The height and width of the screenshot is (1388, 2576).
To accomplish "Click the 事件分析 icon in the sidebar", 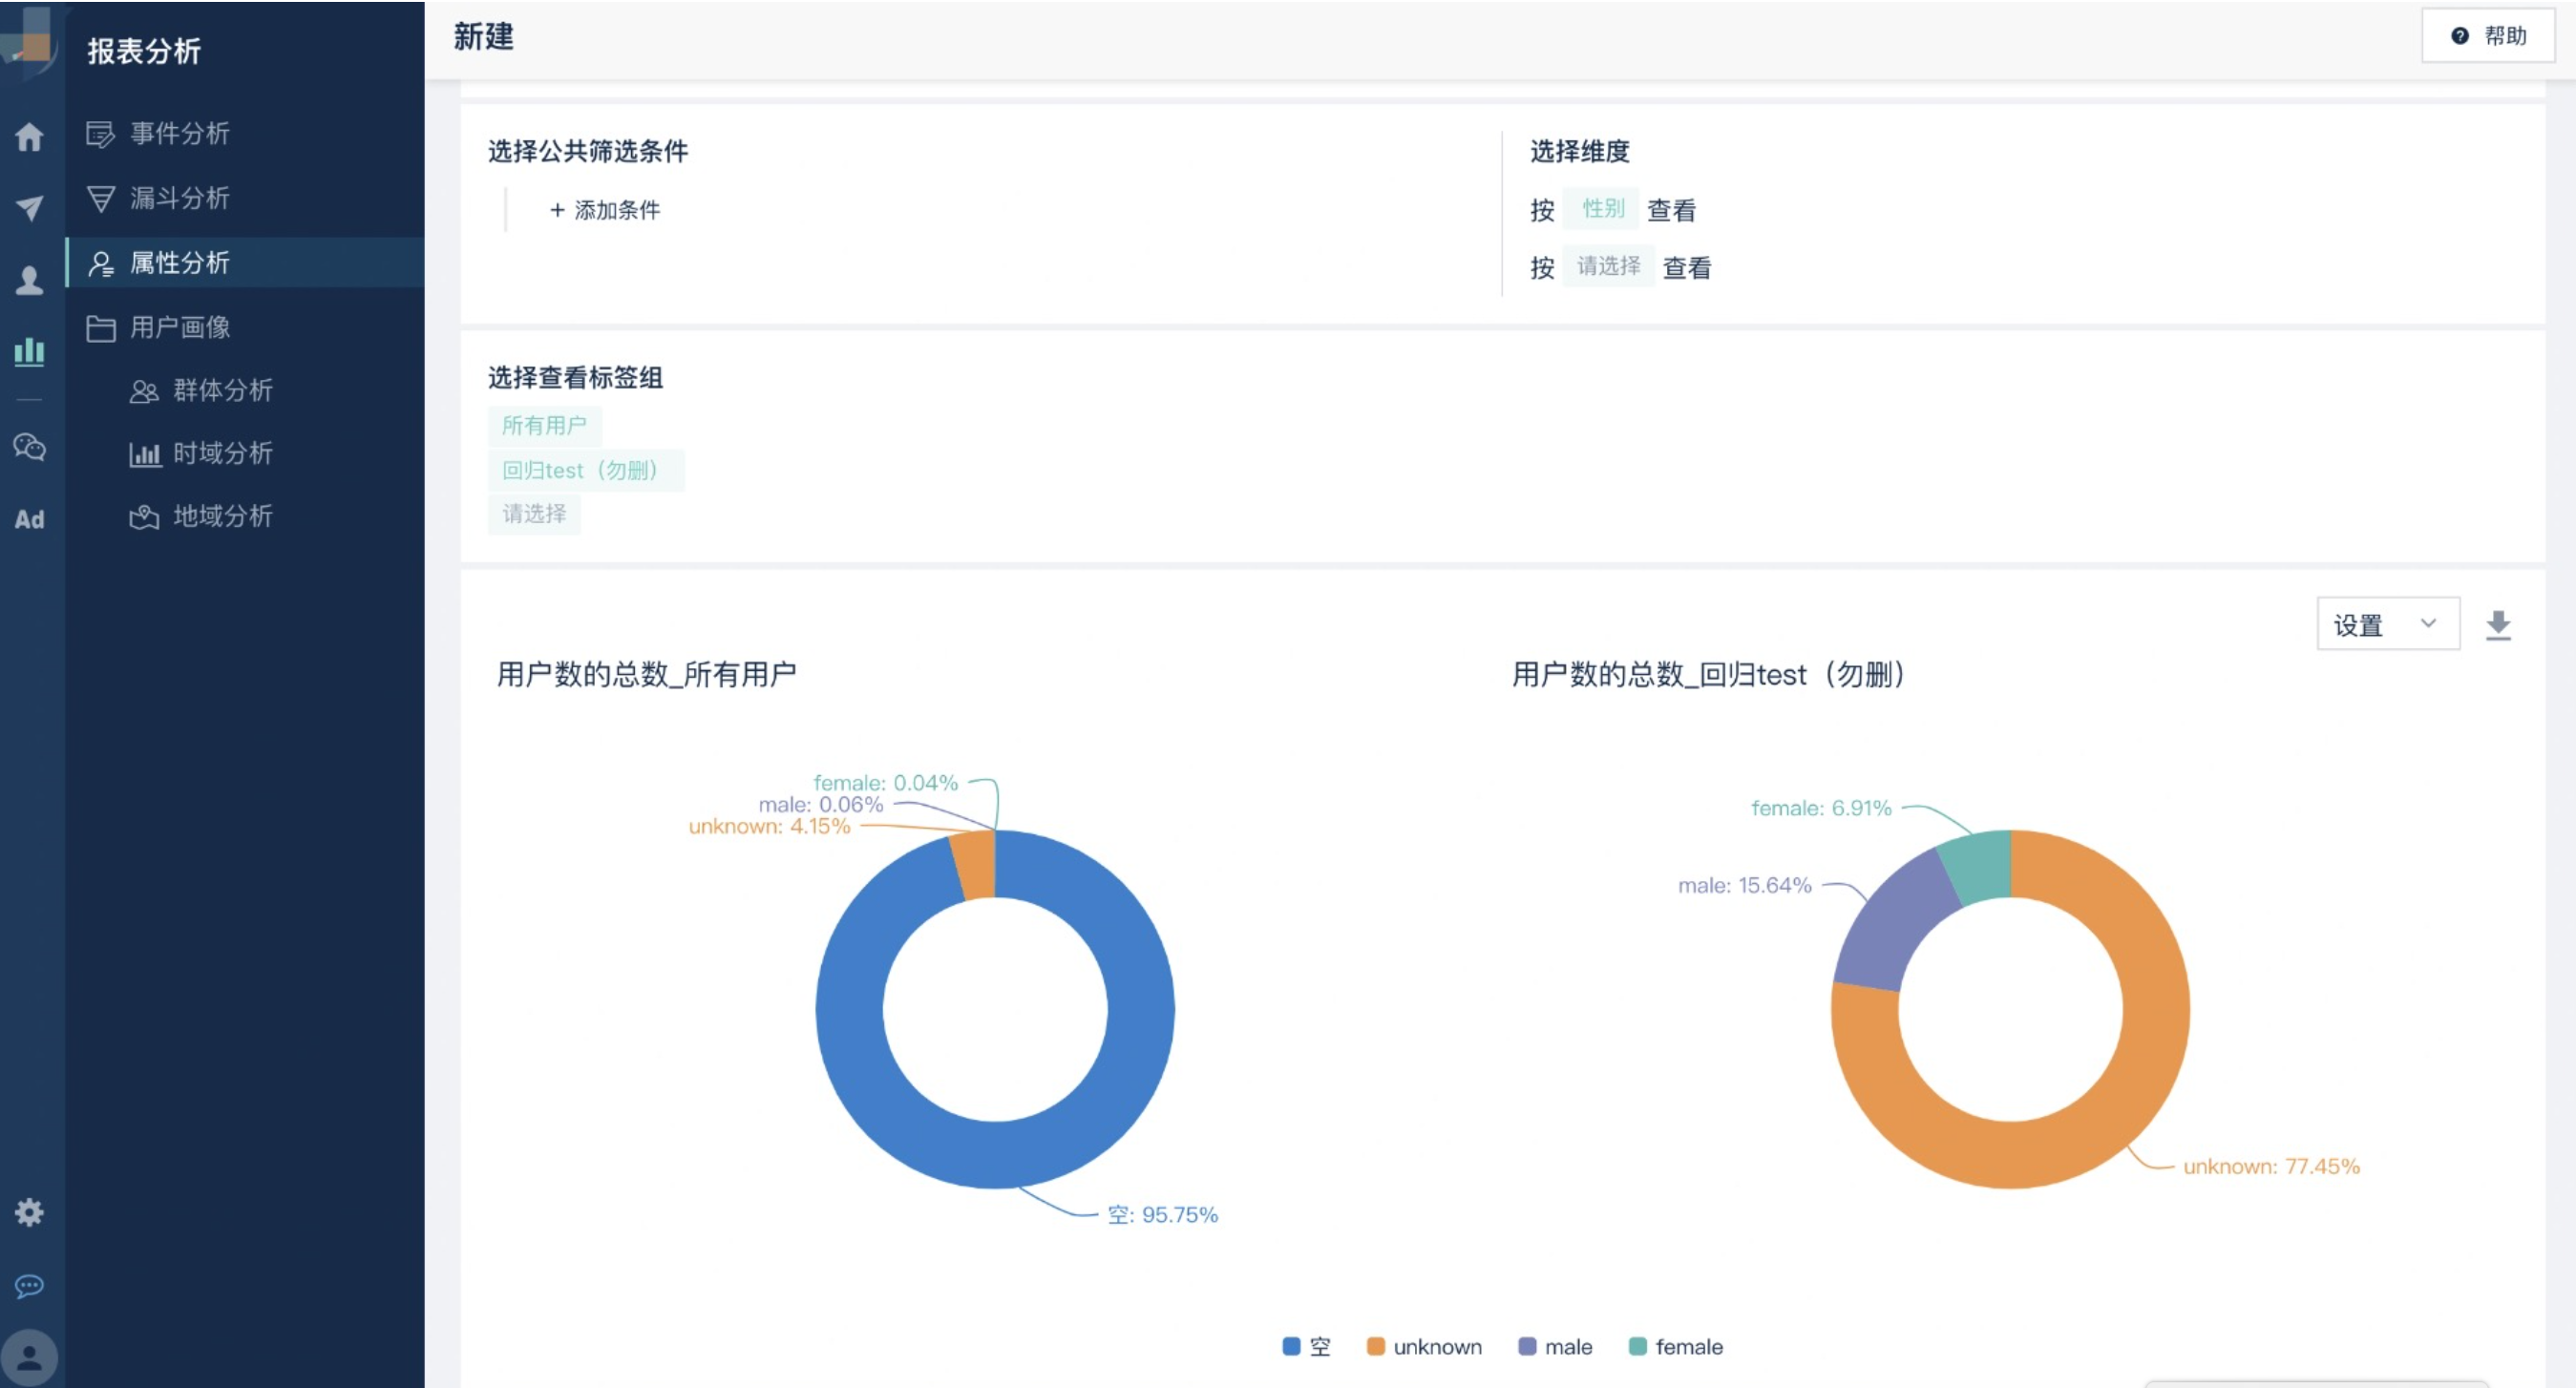I will coord(100,134).
